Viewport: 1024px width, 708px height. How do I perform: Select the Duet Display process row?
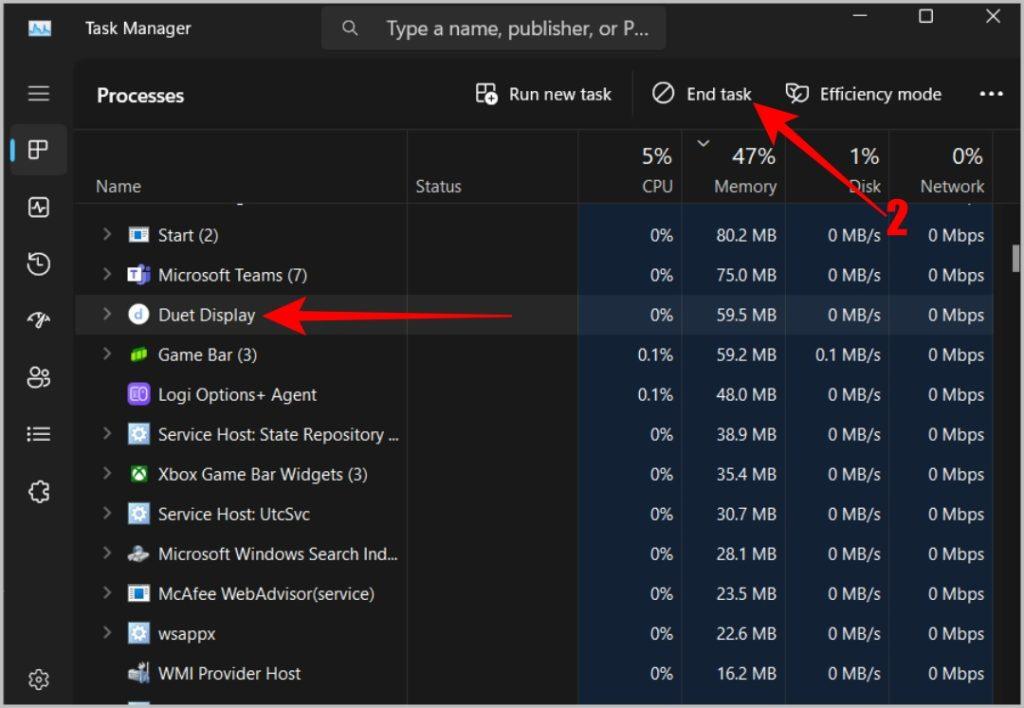click(x=534, y=315)
